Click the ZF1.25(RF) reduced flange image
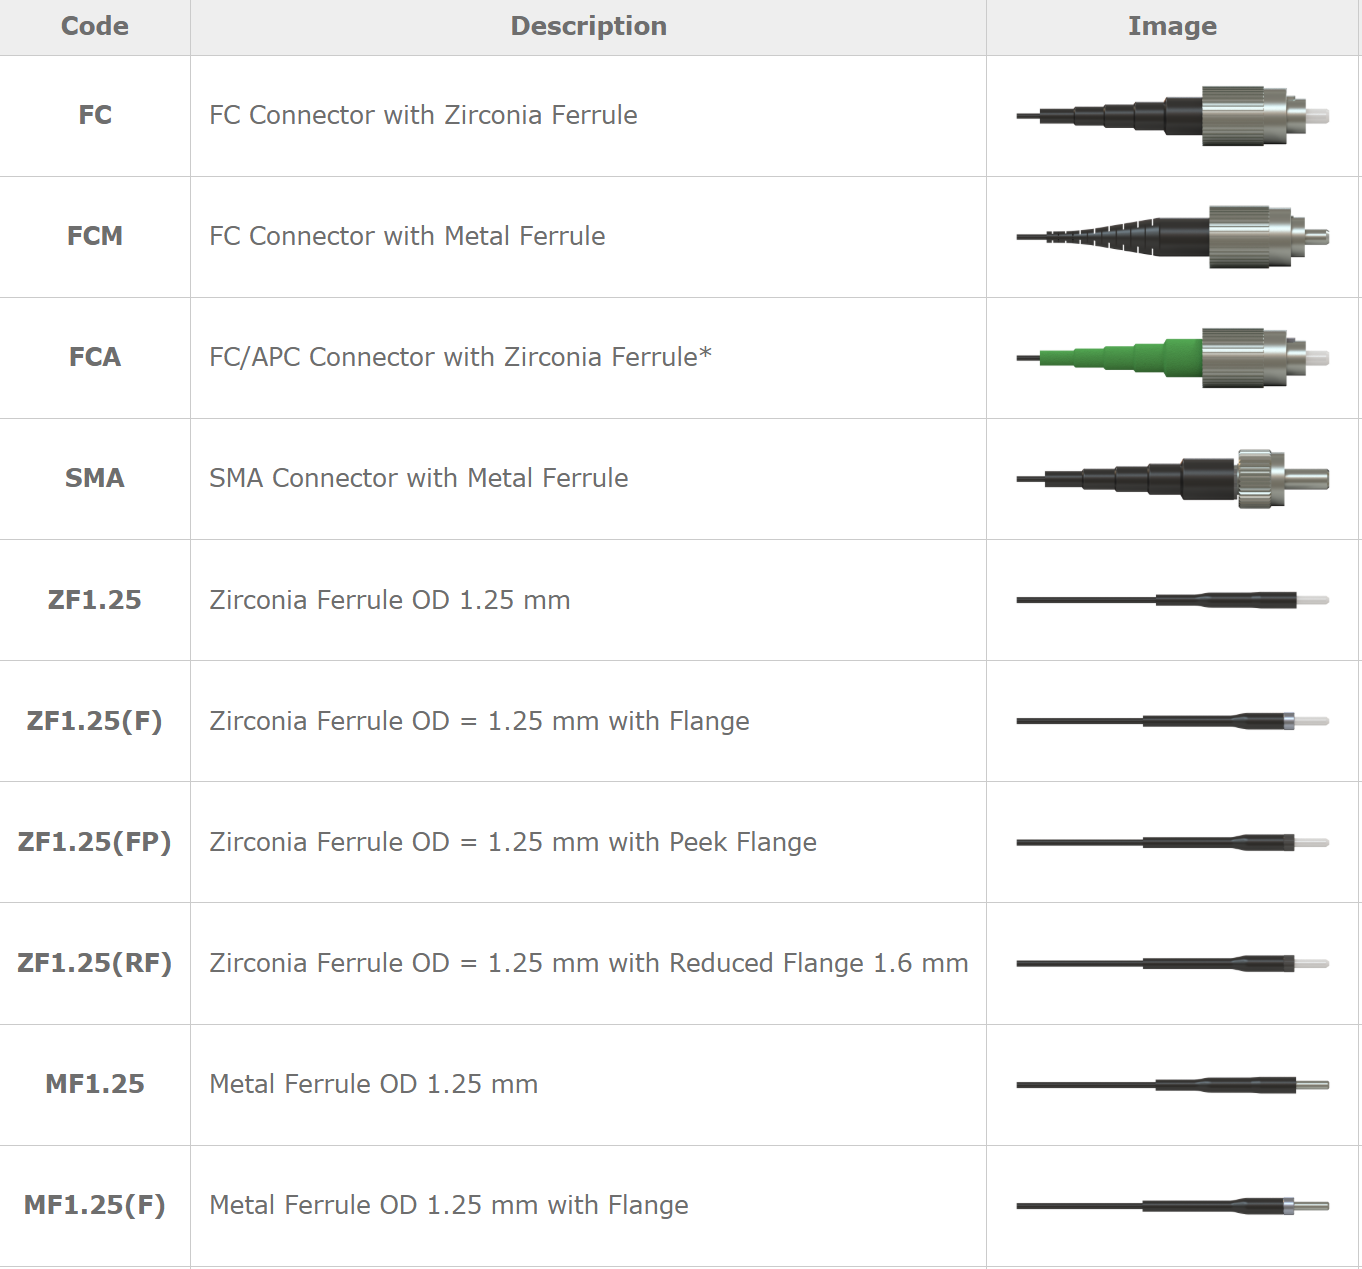The width and height of the screenshot is (1362, 1269). pos(1173,963)
